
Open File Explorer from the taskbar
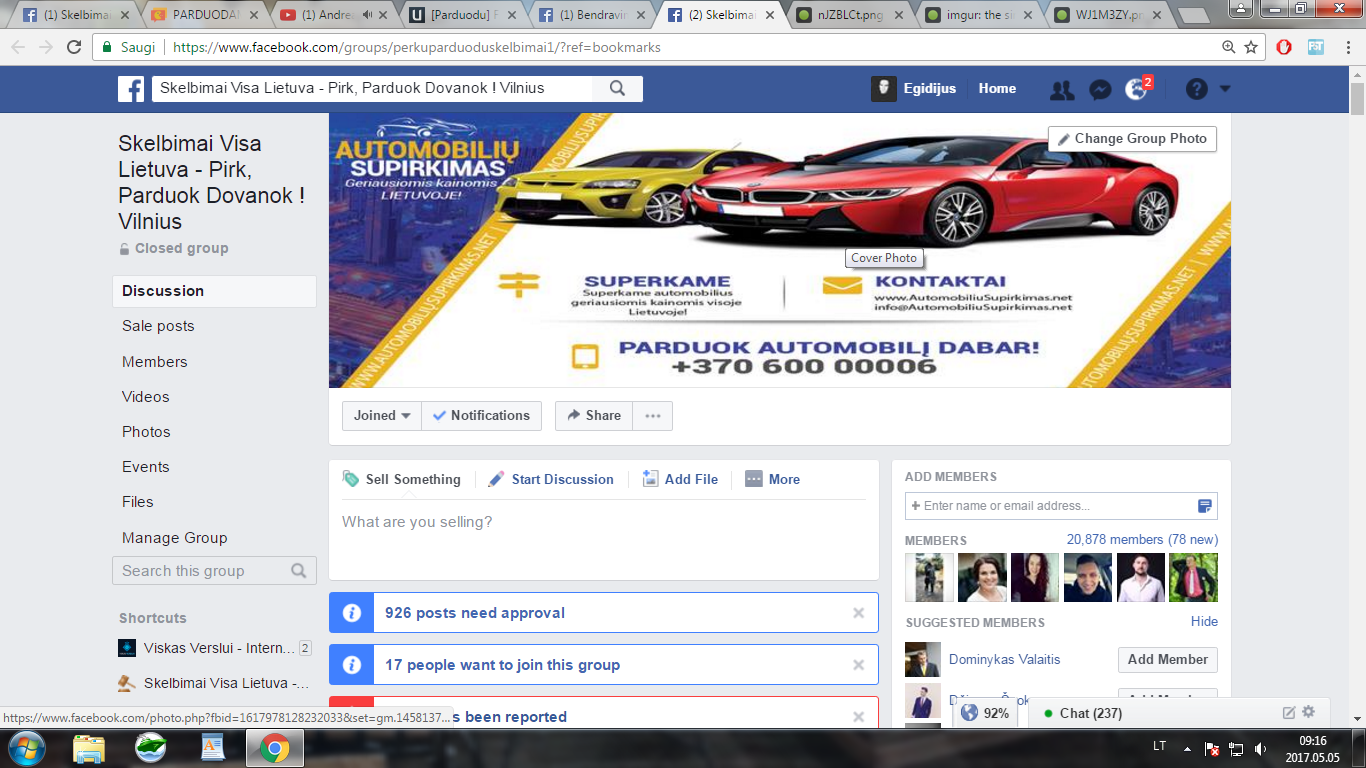point(89,748)
